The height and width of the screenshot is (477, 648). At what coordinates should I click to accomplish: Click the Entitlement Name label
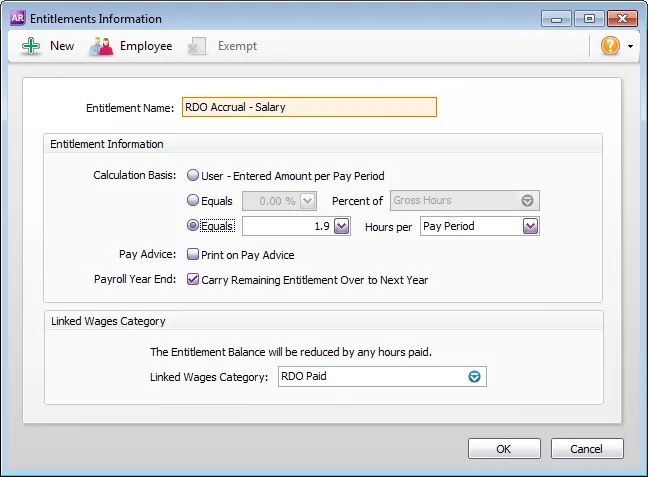pyautogui.click(x=130, y=108)
